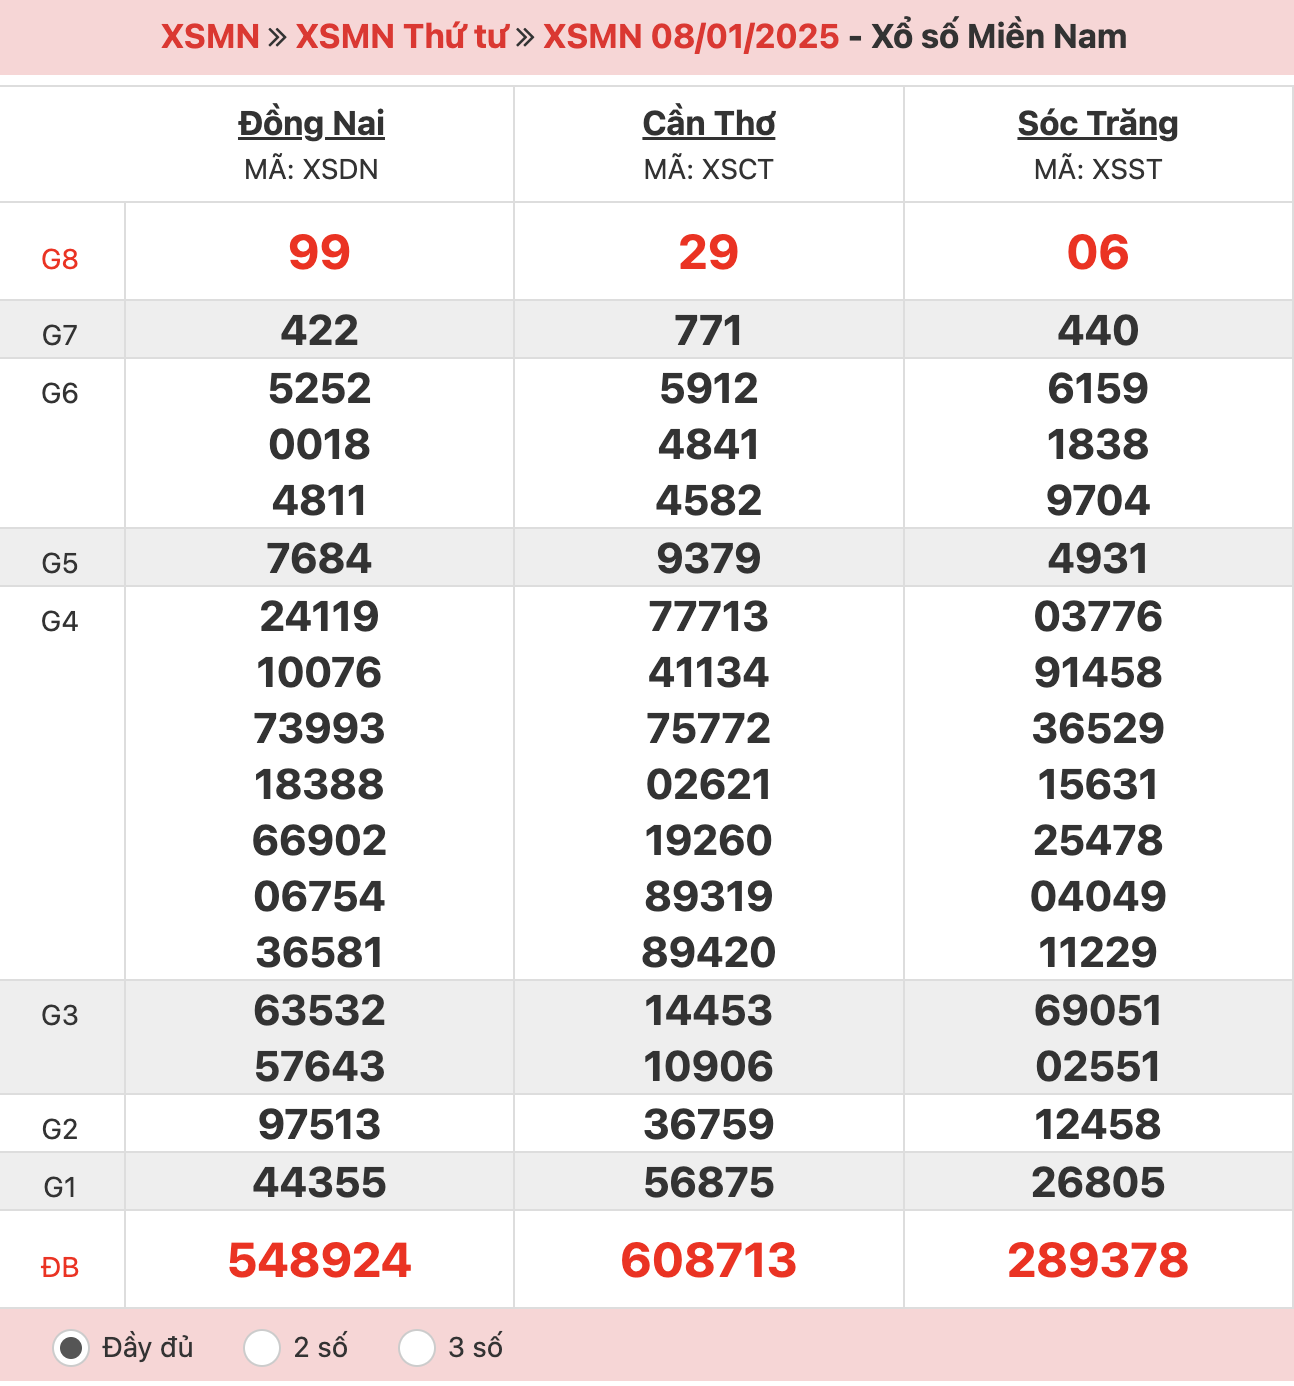1294x1386 pixels.
Task: Click the MÃ: XSCT code text
Action: point(708,170)
